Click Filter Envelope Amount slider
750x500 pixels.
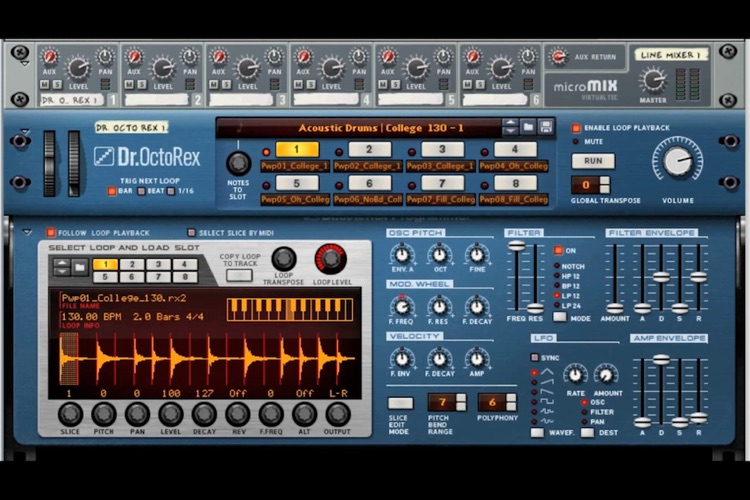click(615, 308)
